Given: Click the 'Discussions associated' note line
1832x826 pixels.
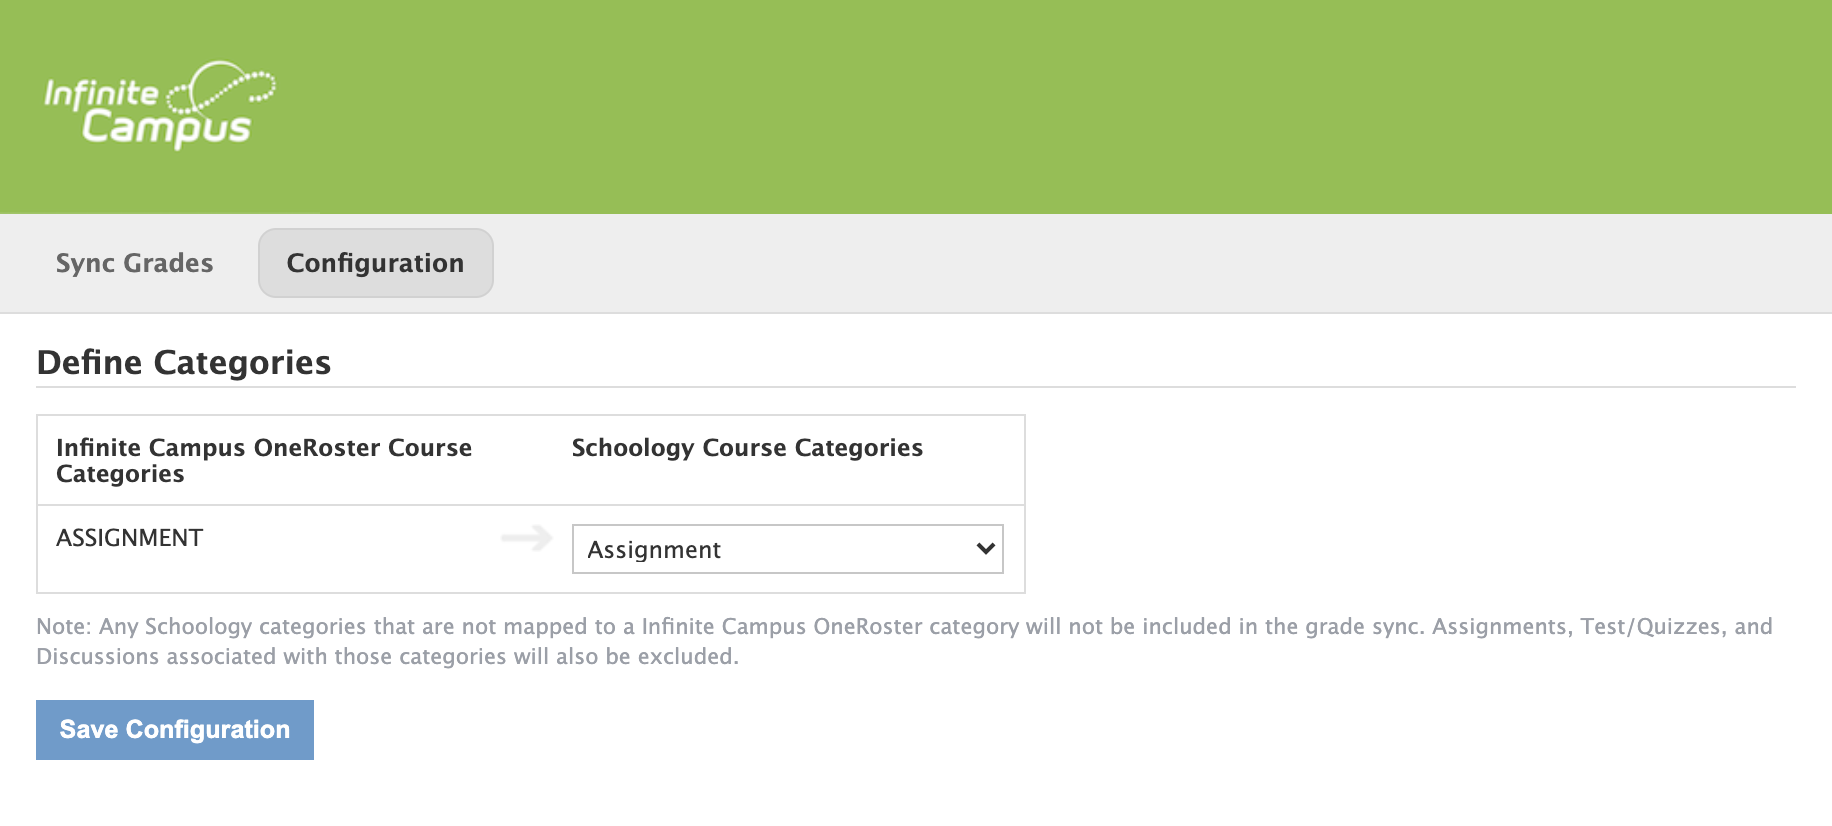Looking at the screenshot, I should pyautogui.click(x=388, y=657).
